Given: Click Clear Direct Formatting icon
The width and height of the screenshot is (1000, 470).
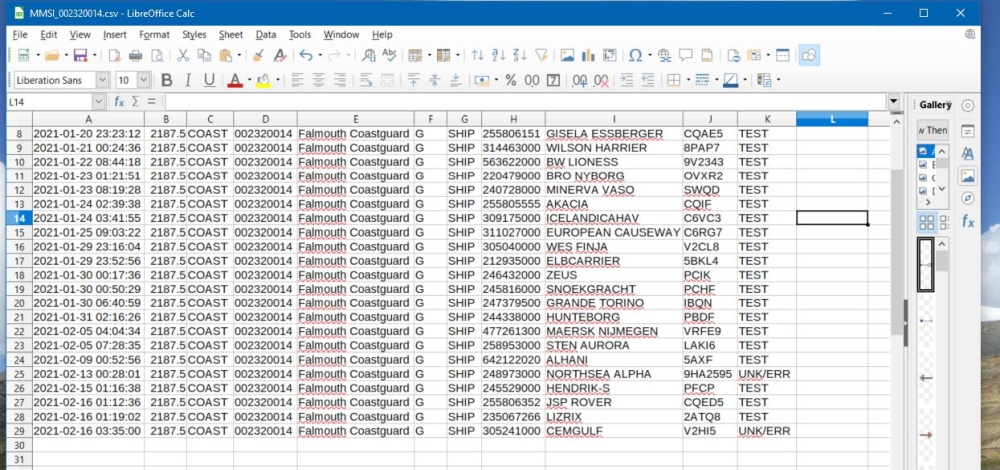Looking at the screenshot, I should click(x=279, y=55).
